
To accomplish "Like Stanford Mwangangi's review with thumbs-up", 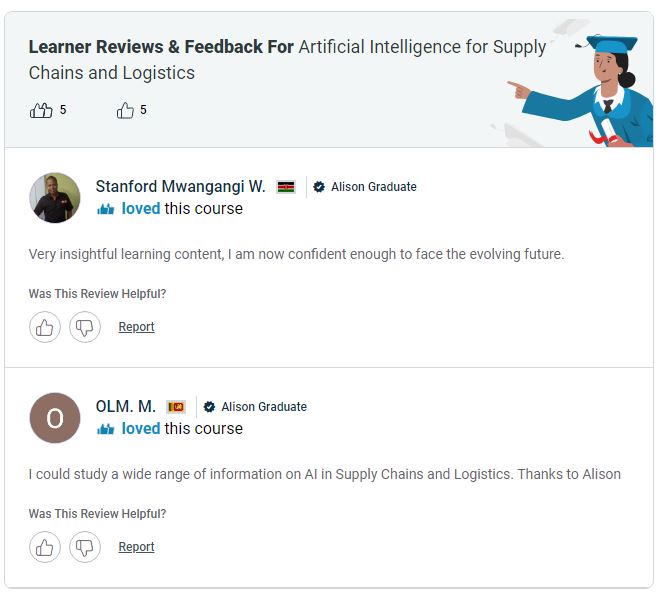I will coord(45,327).
